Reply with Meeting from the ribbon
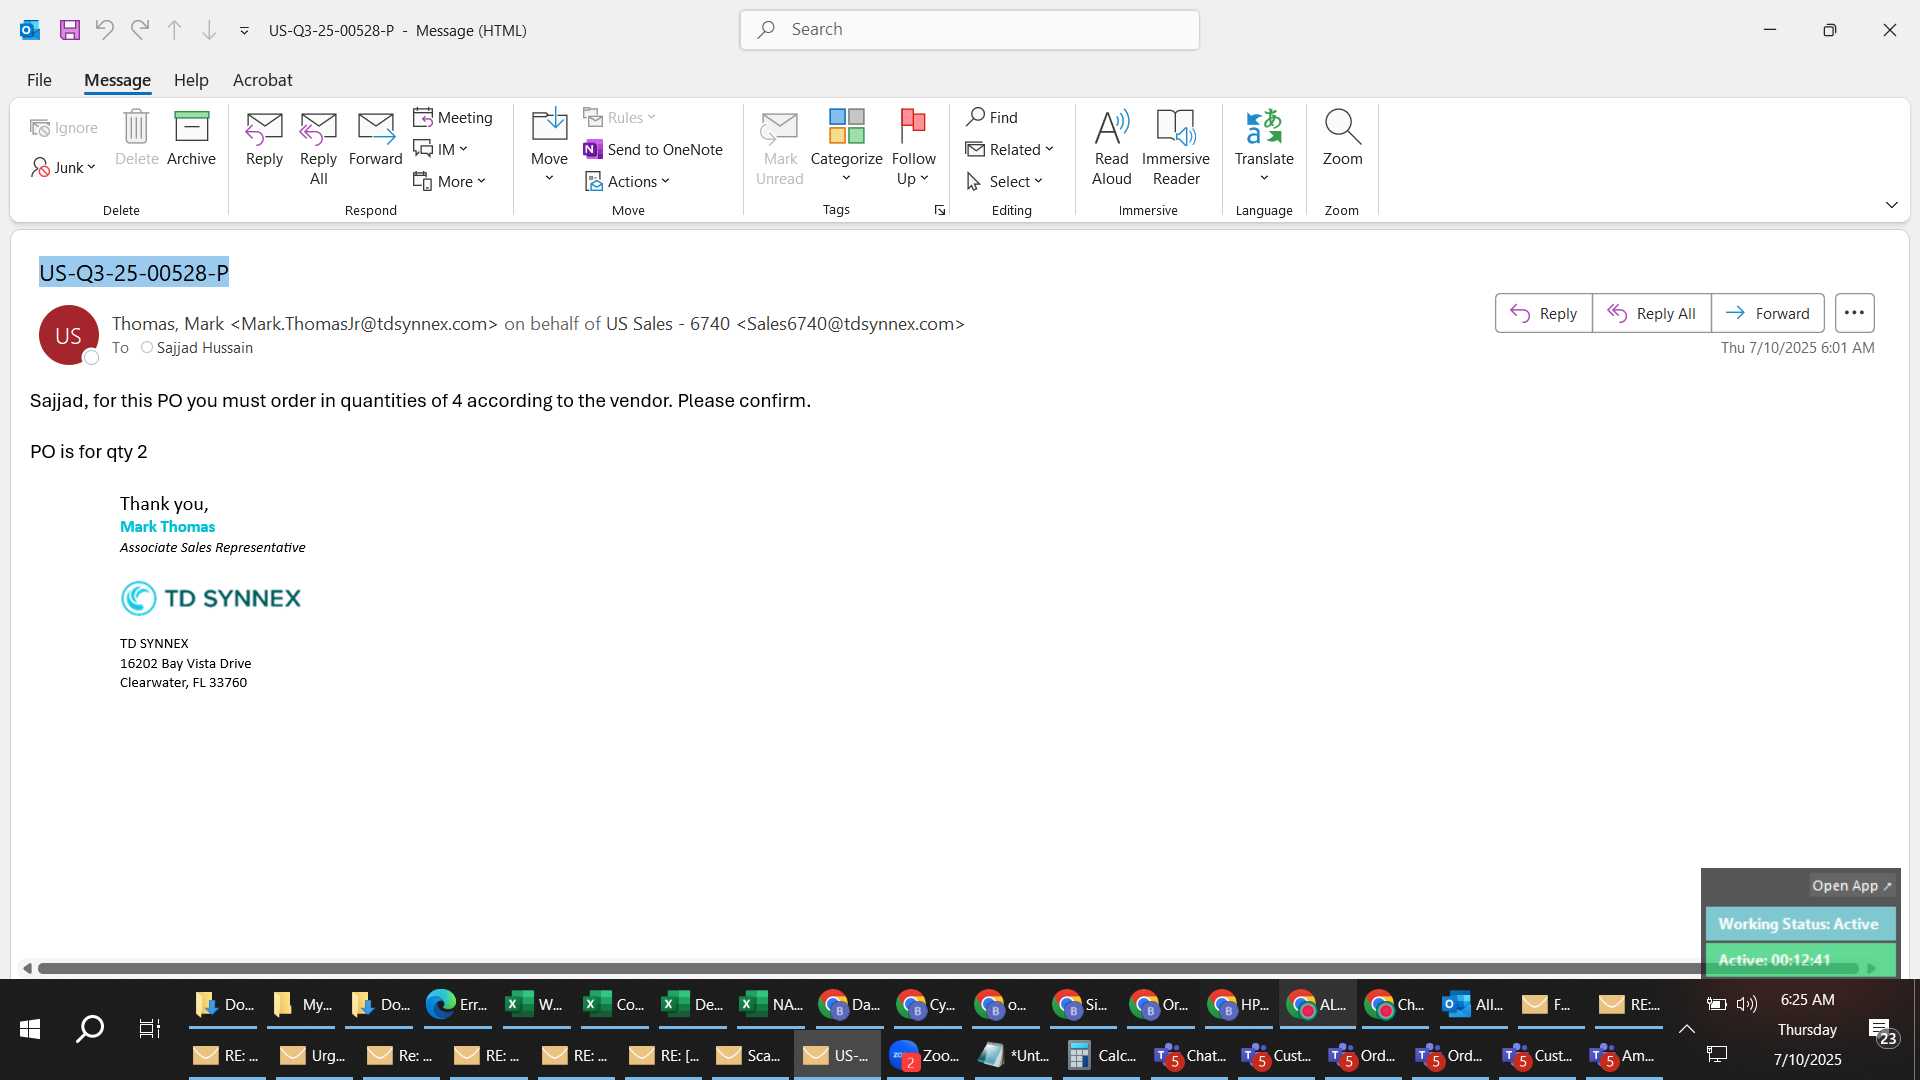 (x=453, y=117)
